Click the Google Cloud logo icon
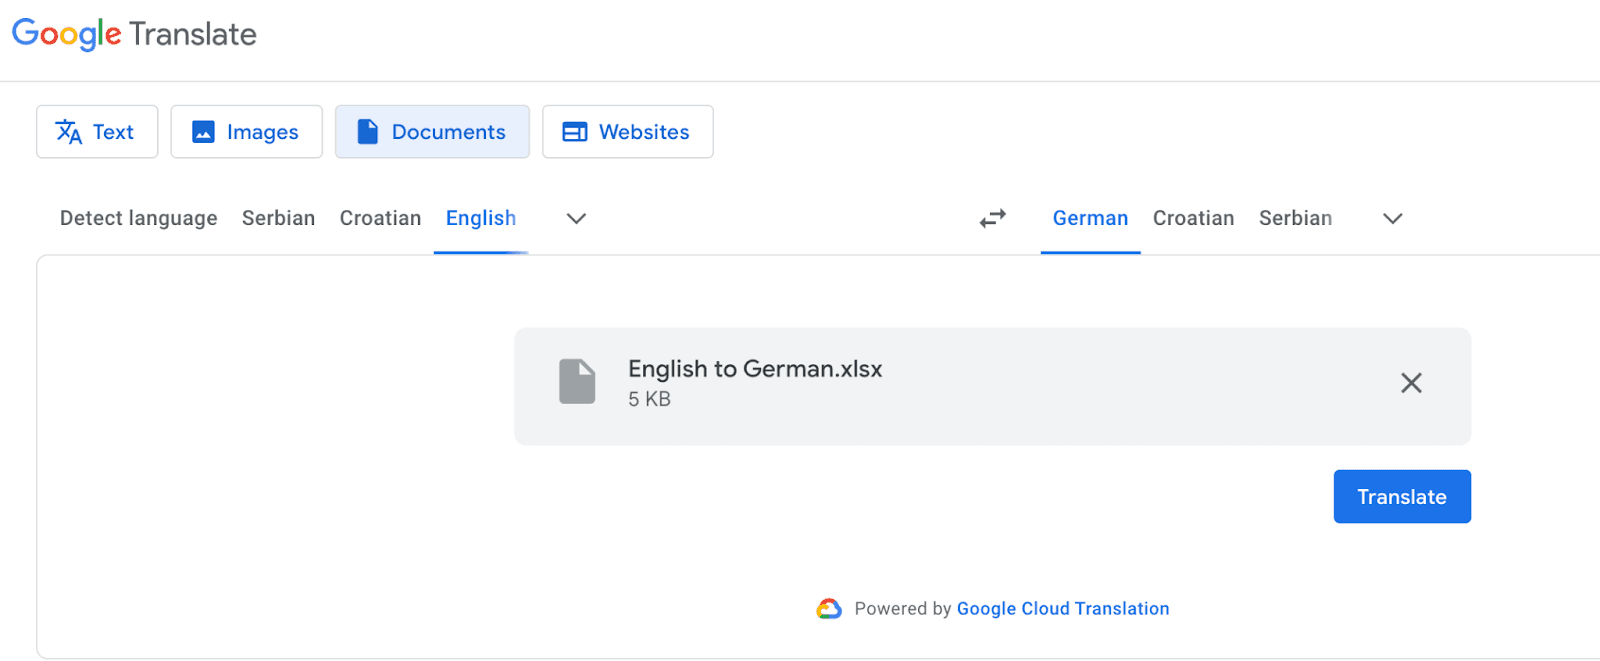Viewport: 1600px width, 661px height. click(x=829, y=609)
